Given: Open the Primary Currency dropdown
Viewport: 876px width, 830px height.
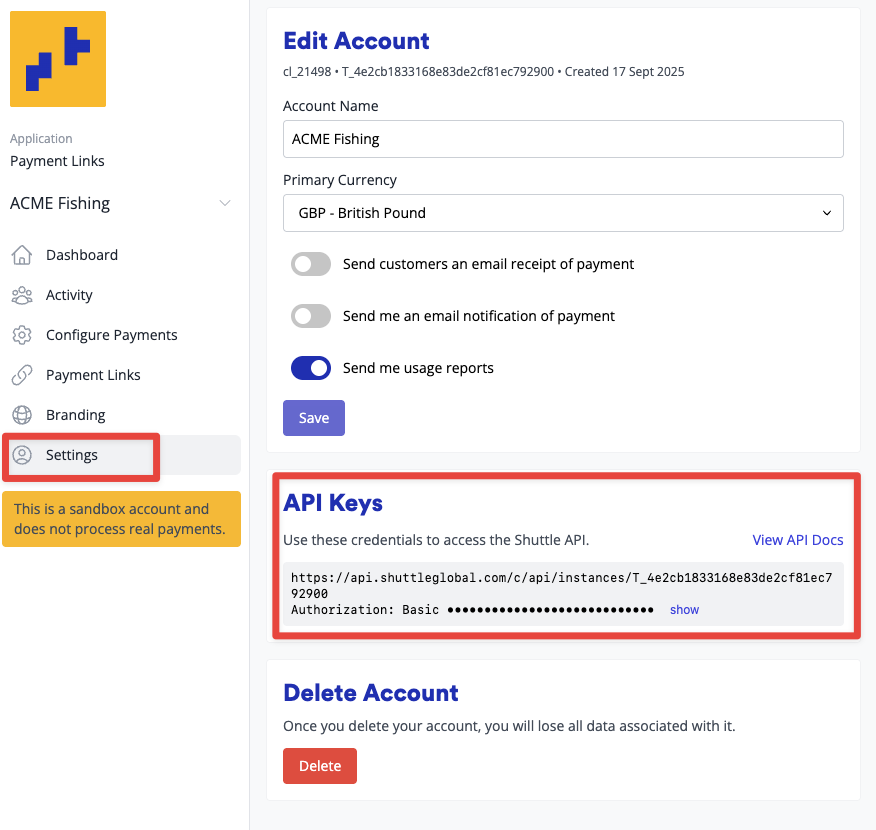Looking at the screenshot, I should click(563, 213).
